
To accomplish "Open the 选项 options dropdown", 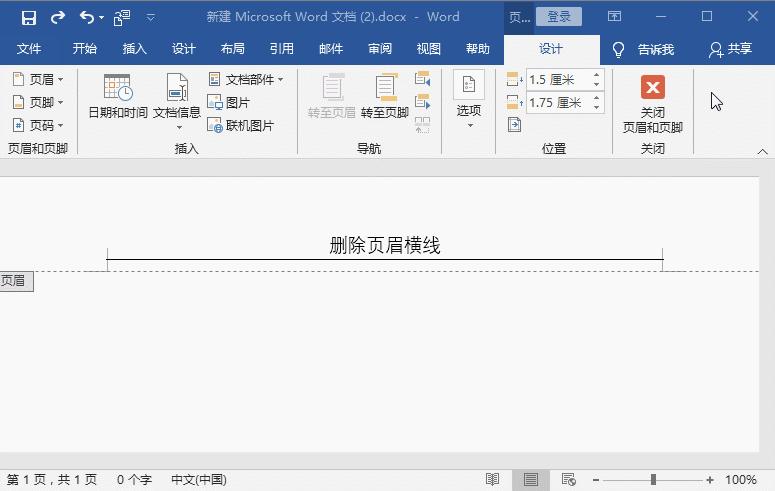I will pyautogui.click(x=469, y=100).
